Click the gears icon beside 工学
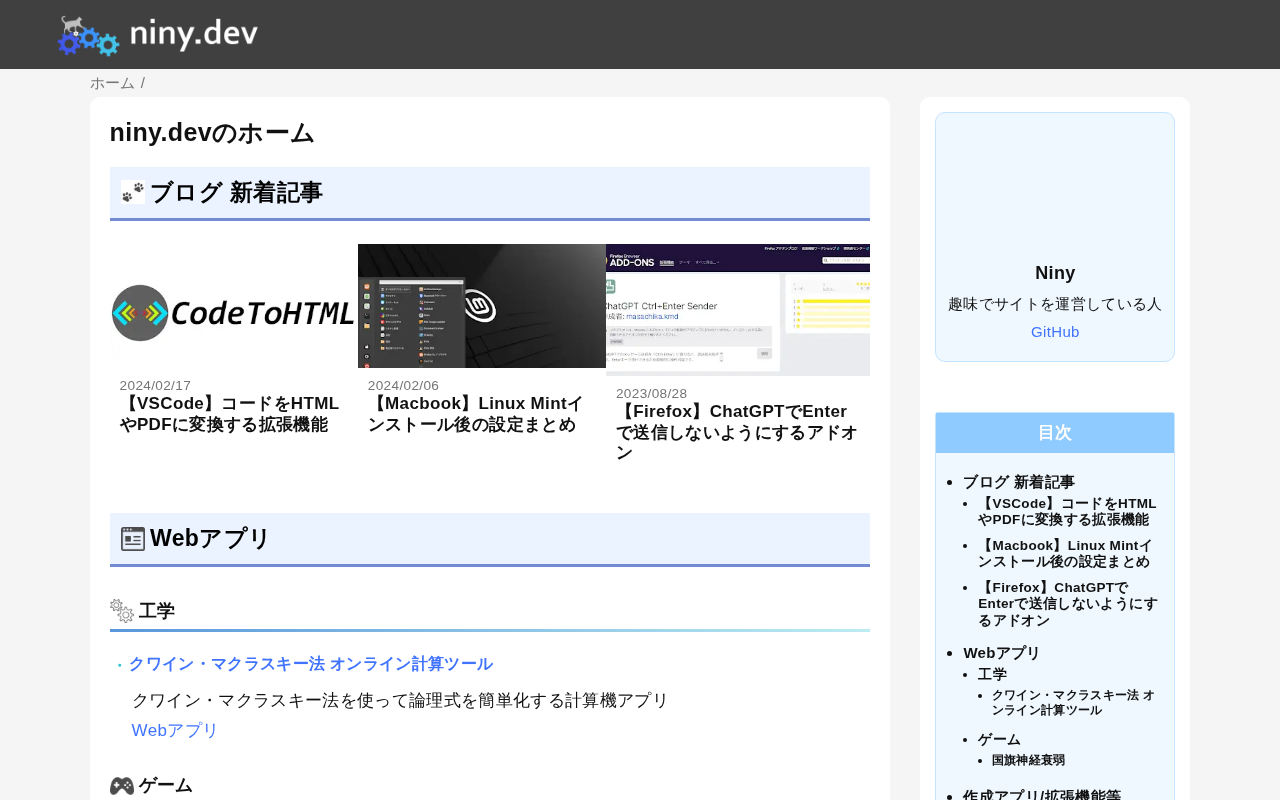Image resolution: width=1280 pixels, height=800 pixels. coord(122,611)
